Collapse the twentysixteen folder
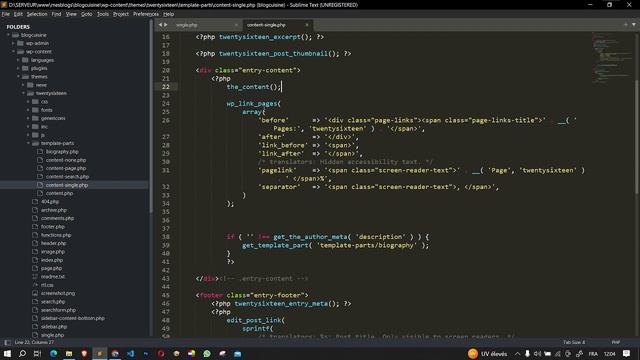The height and width of the screenshot is (360, 640). 23,93
